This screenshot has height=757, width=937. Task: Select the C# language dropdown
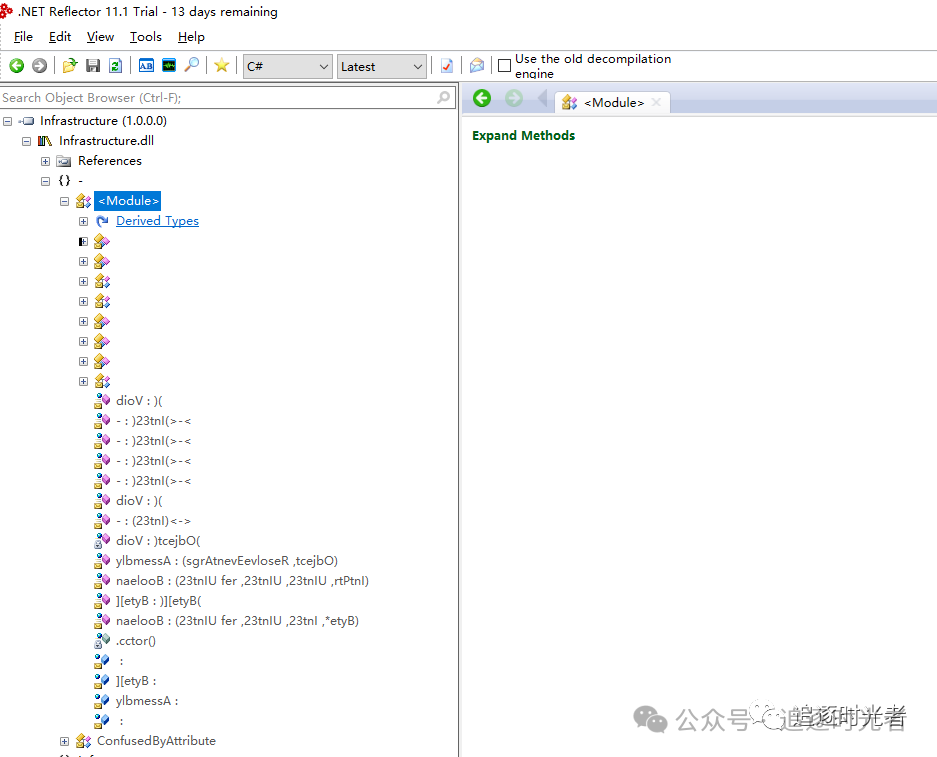[x=287, y=66]
